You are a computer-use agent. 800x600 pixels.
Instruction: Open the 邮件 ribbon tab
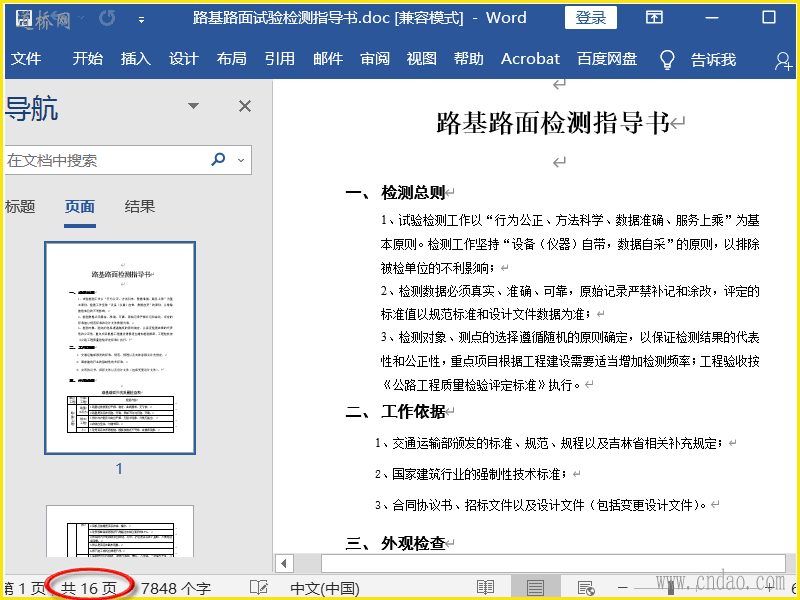(x=328, y=59)
